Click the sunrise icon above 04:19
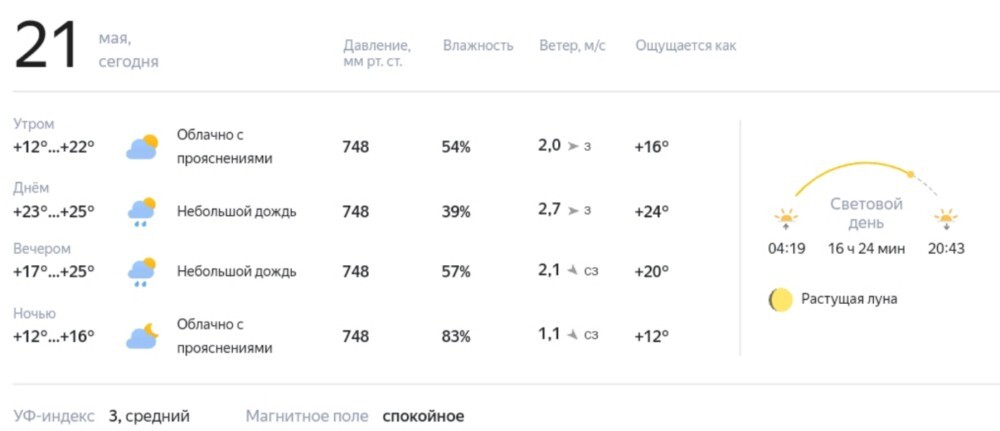This screenshot has width=1000, height=431. [x=786, y=219]
